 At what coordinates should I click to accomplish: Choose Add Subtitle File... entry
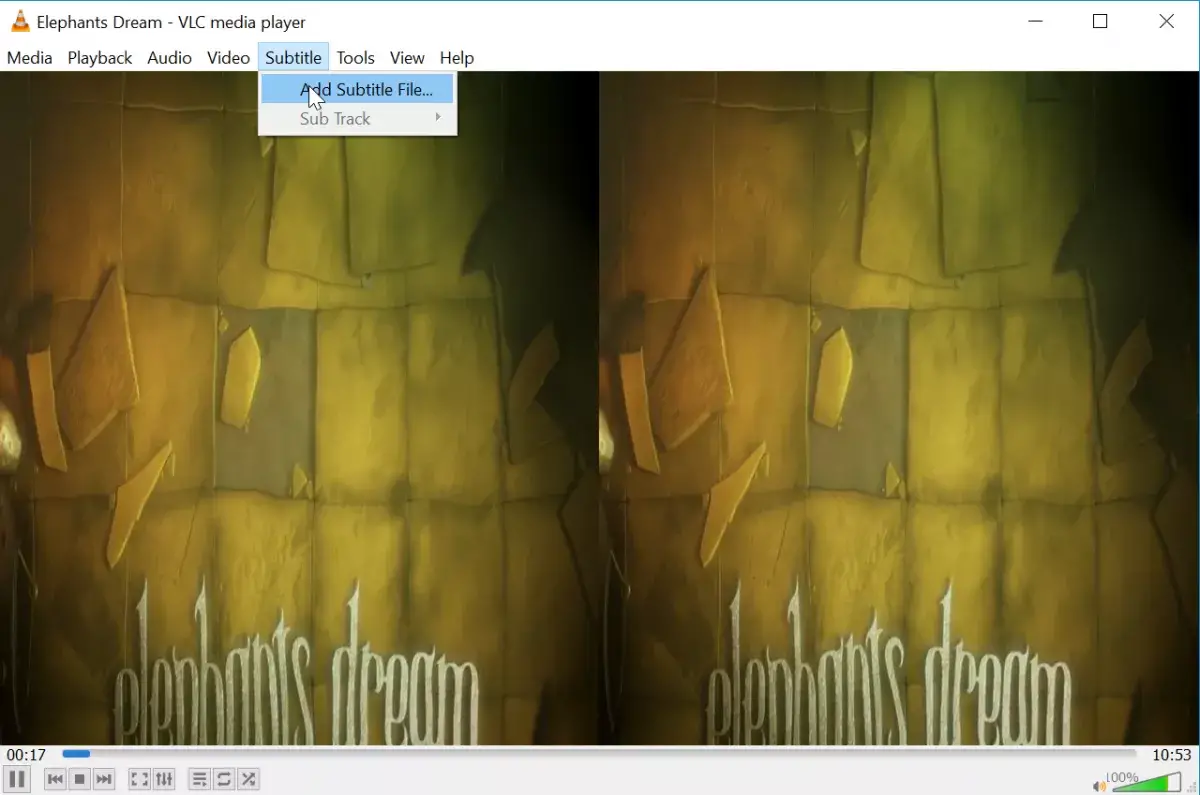pos(357,89)
